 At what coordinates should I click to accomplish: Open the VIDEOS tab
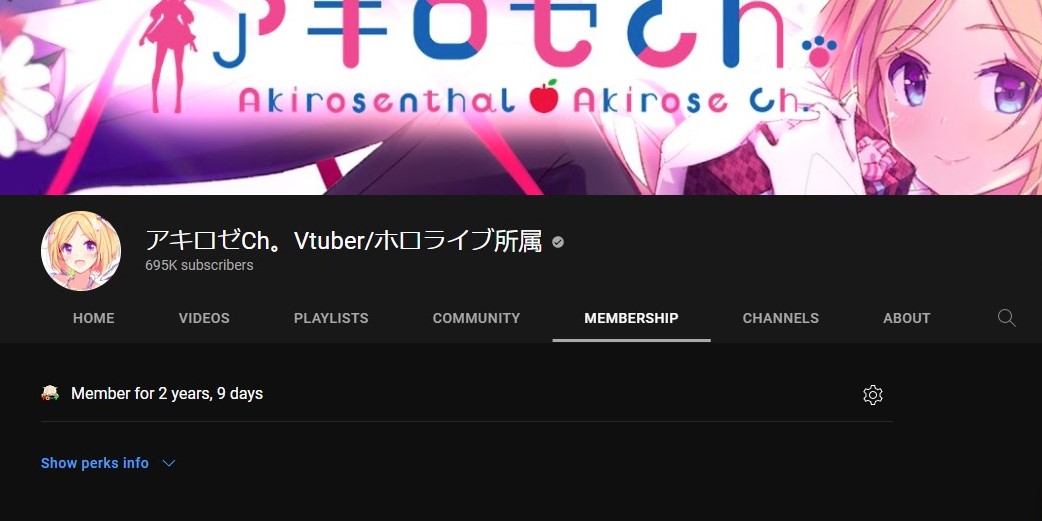click(x=204, y=318)
